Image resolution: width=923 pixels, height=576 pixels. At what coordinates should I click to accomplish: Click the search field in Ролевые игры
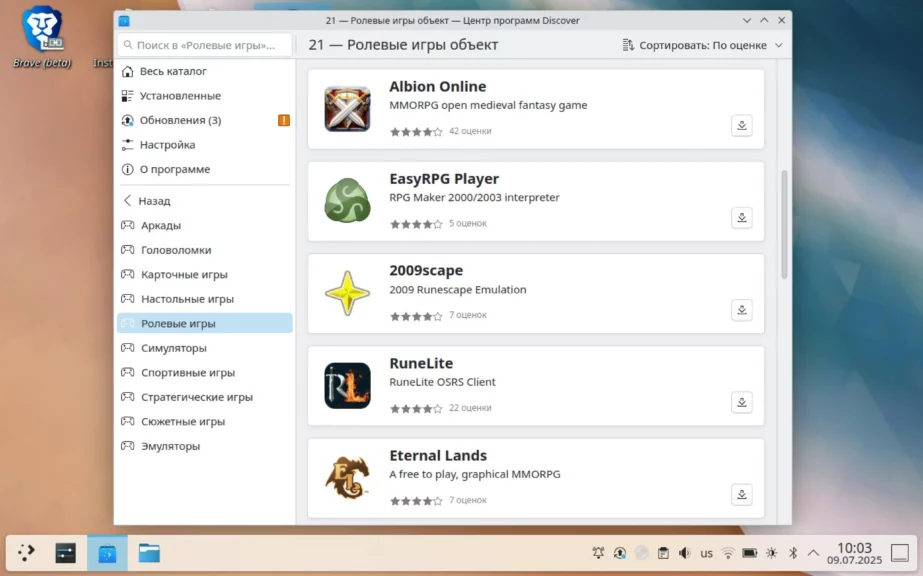(x=205, y=45)
